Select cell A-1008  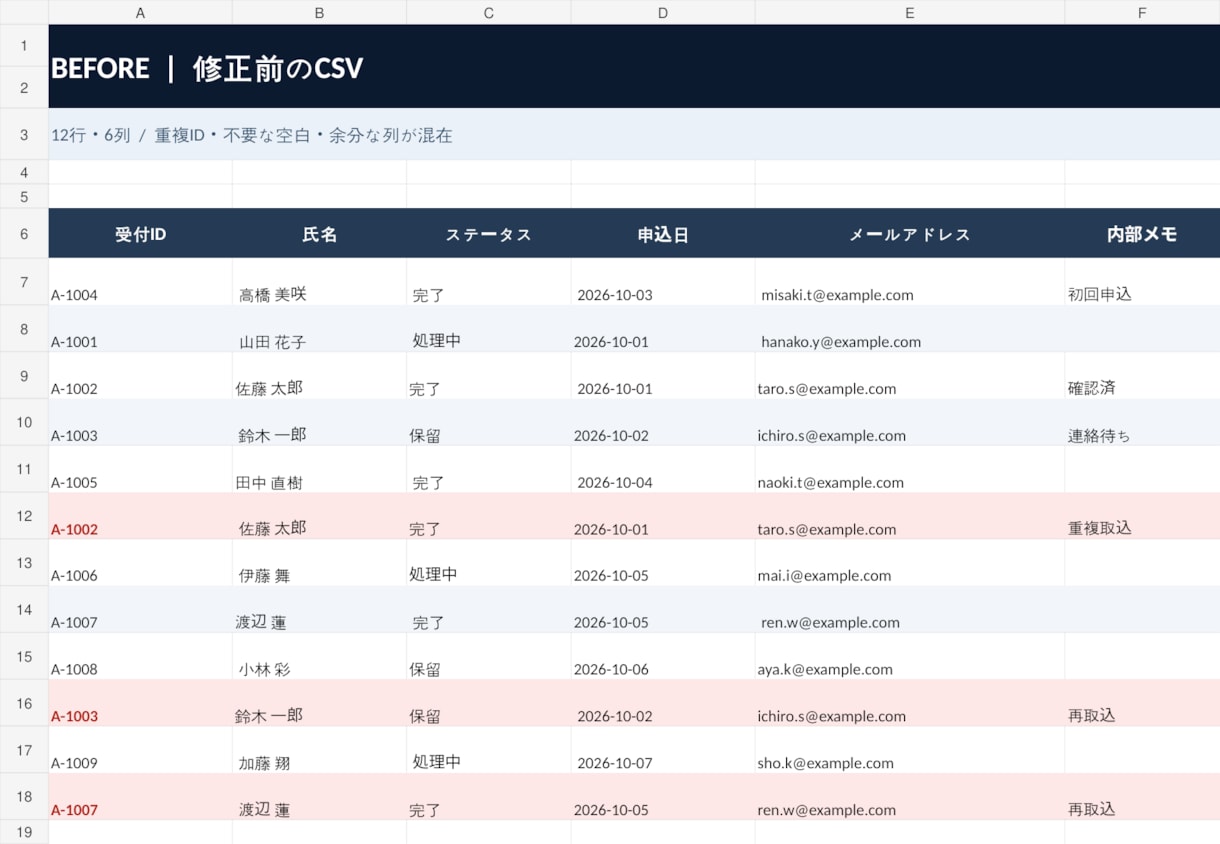(140, 656)
